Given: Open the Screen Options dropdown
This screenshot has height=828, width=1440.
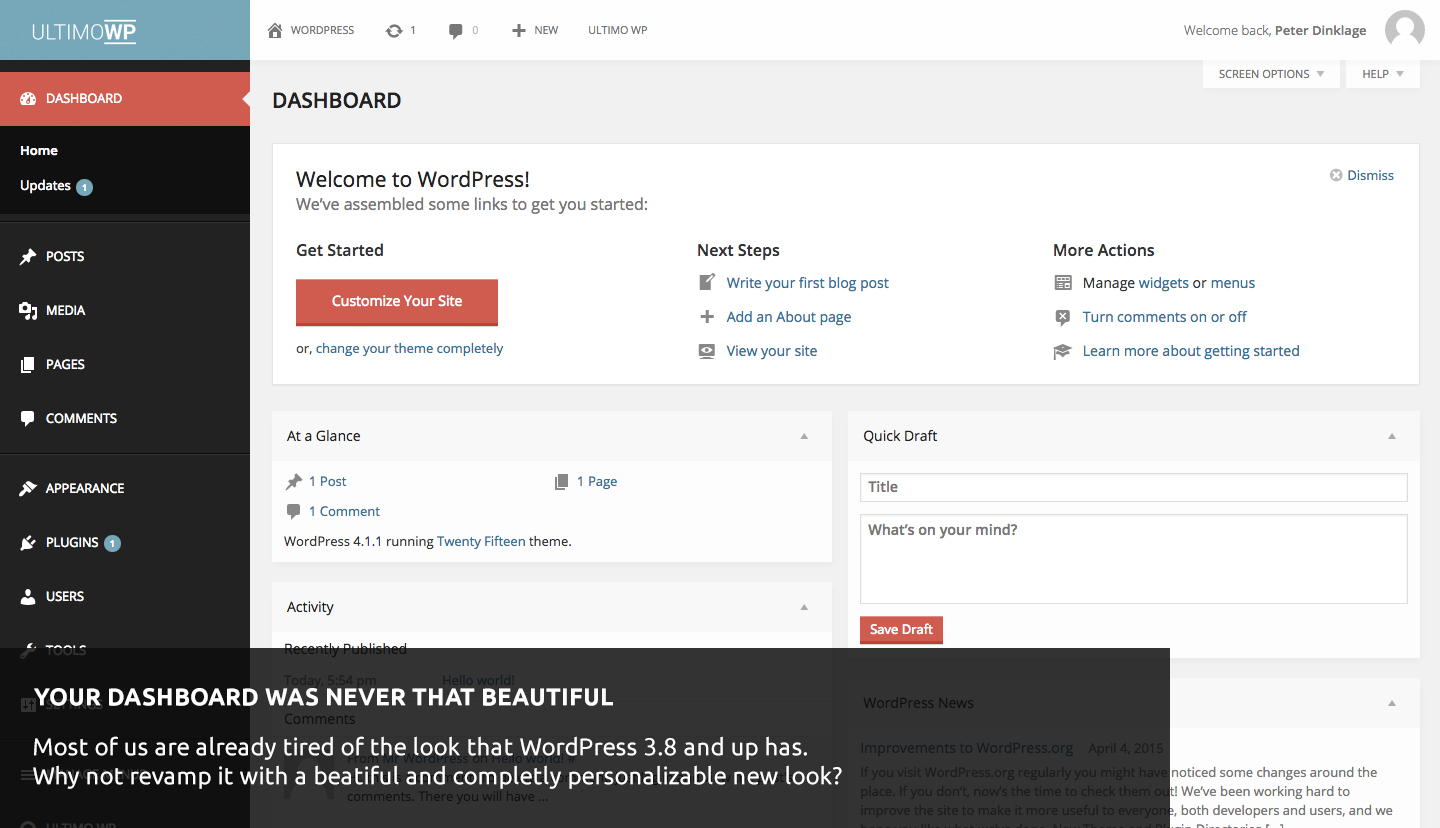Looking at the screenshot, I should pyautogui.click(x=1271, y=74).
